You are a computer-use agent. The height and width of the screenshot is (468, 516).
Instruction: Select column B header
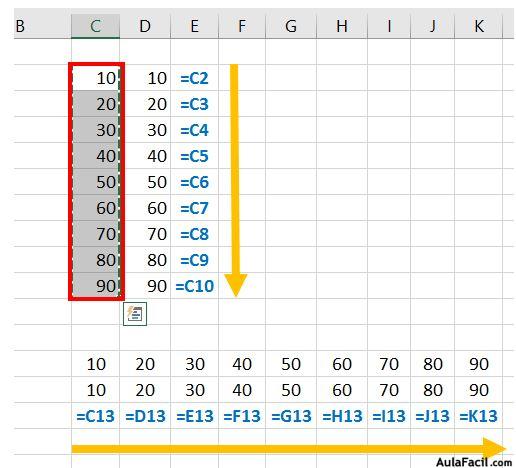pyautogui.click(x=42, y=26)
